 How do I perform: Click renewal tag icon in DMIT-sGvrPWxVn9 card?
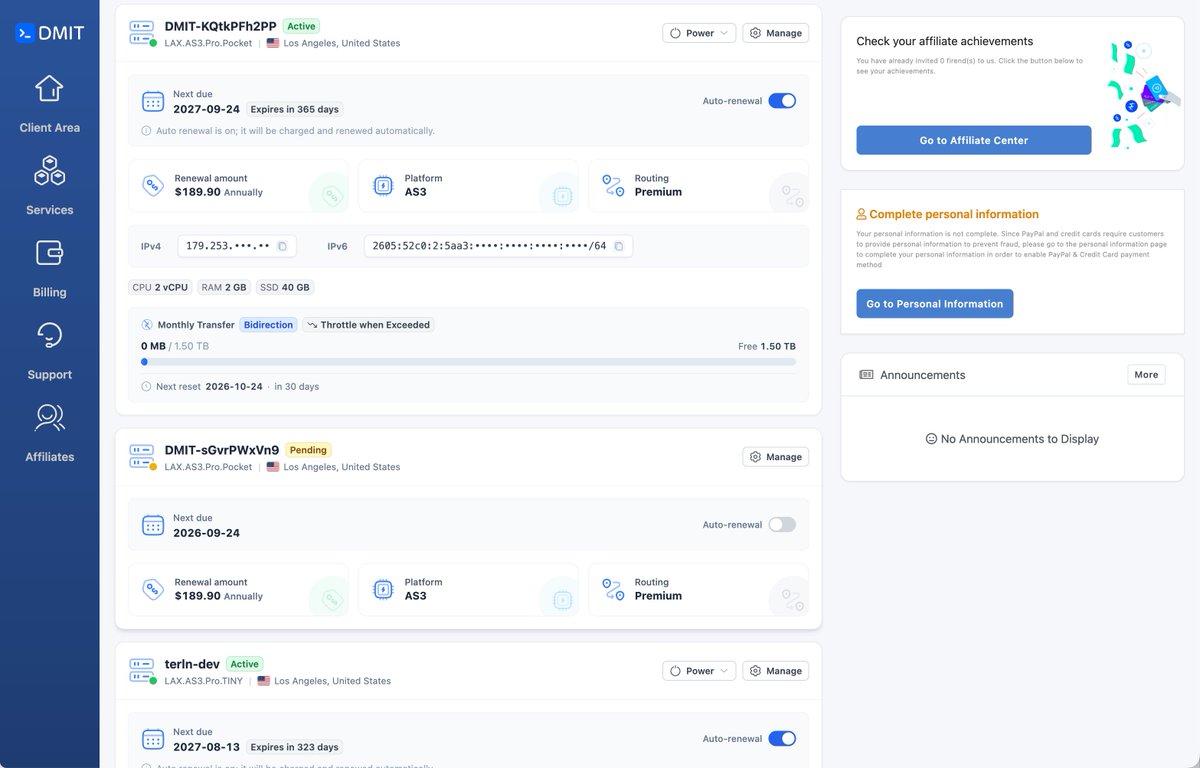point(153,589)
